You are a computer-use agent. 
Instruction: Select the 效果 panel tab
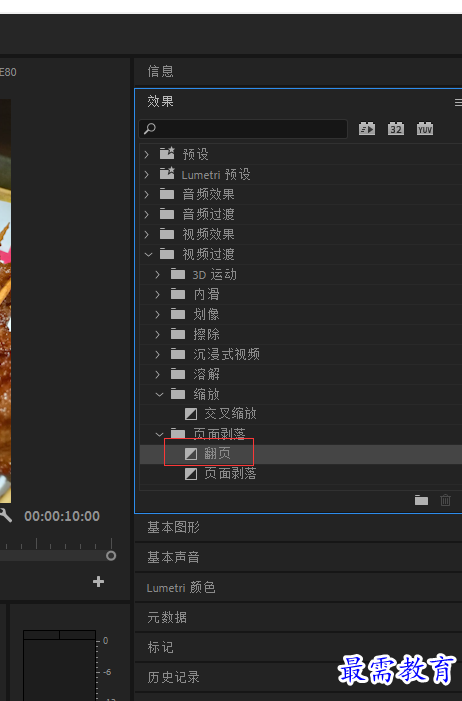160,101
